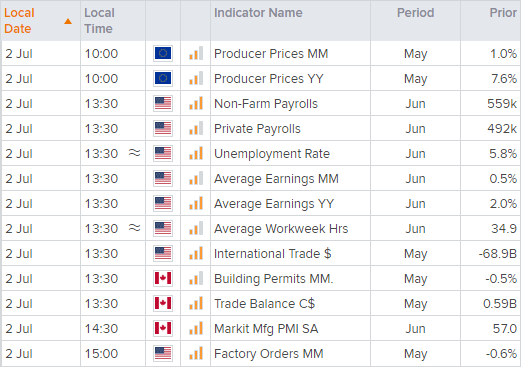Click US flag icon for International Trade $
521x367 pixels.
point(163,253)
